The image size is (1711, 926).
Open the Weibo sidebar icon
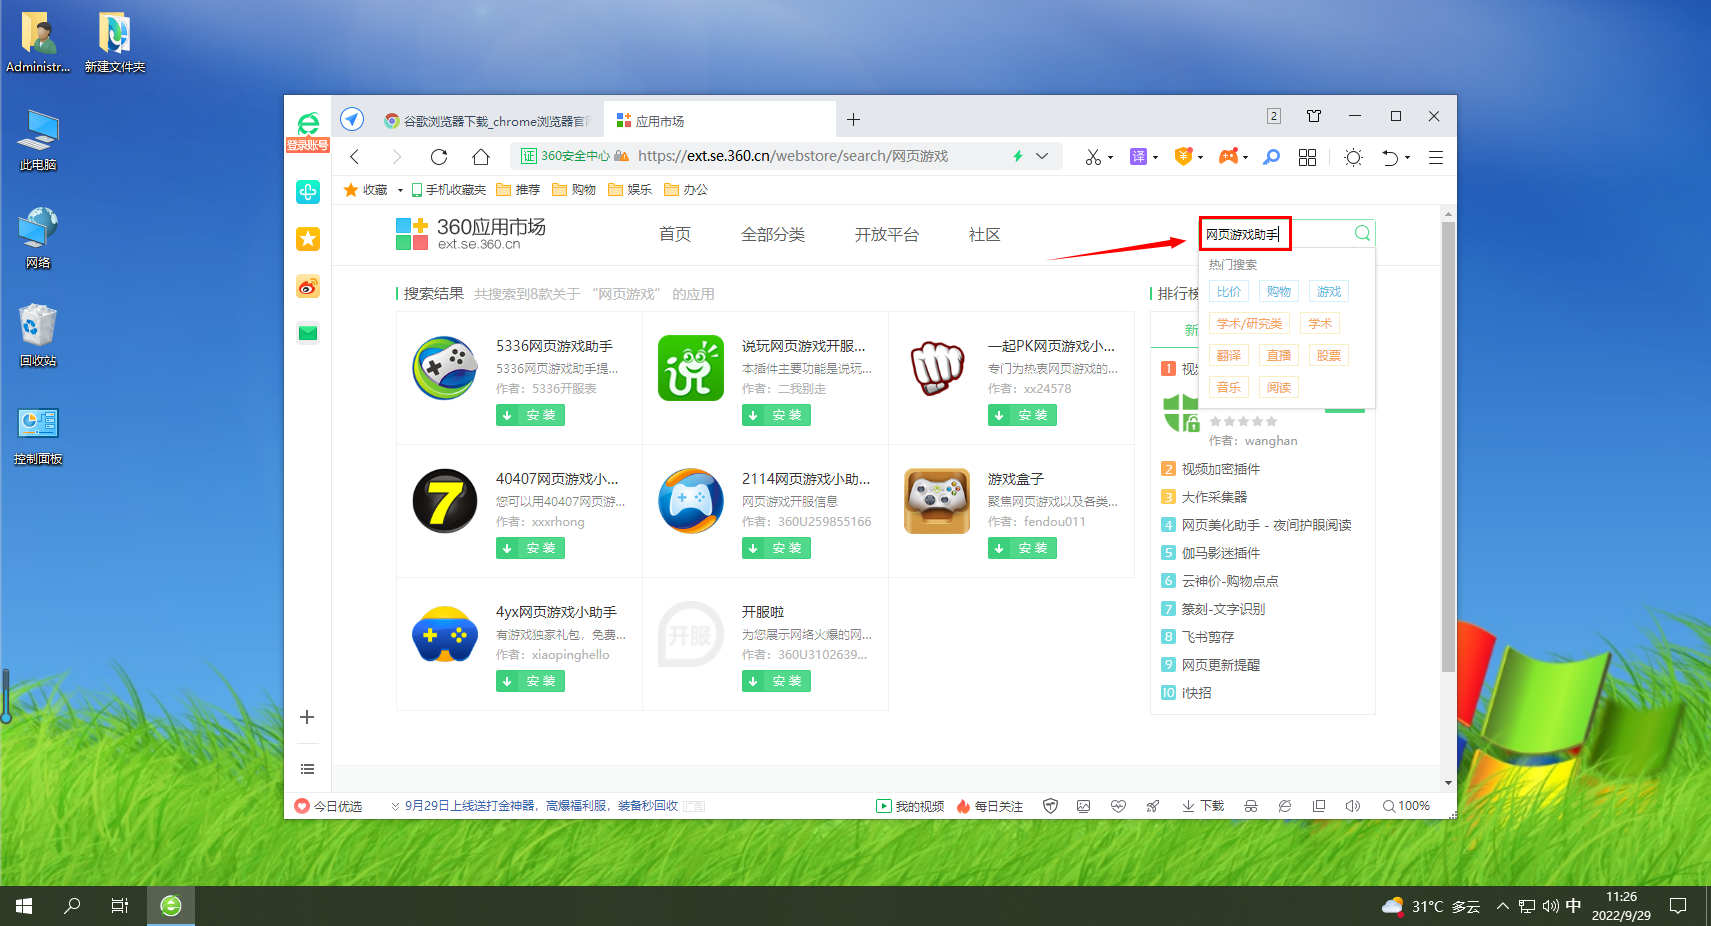[x=308, y=287]
